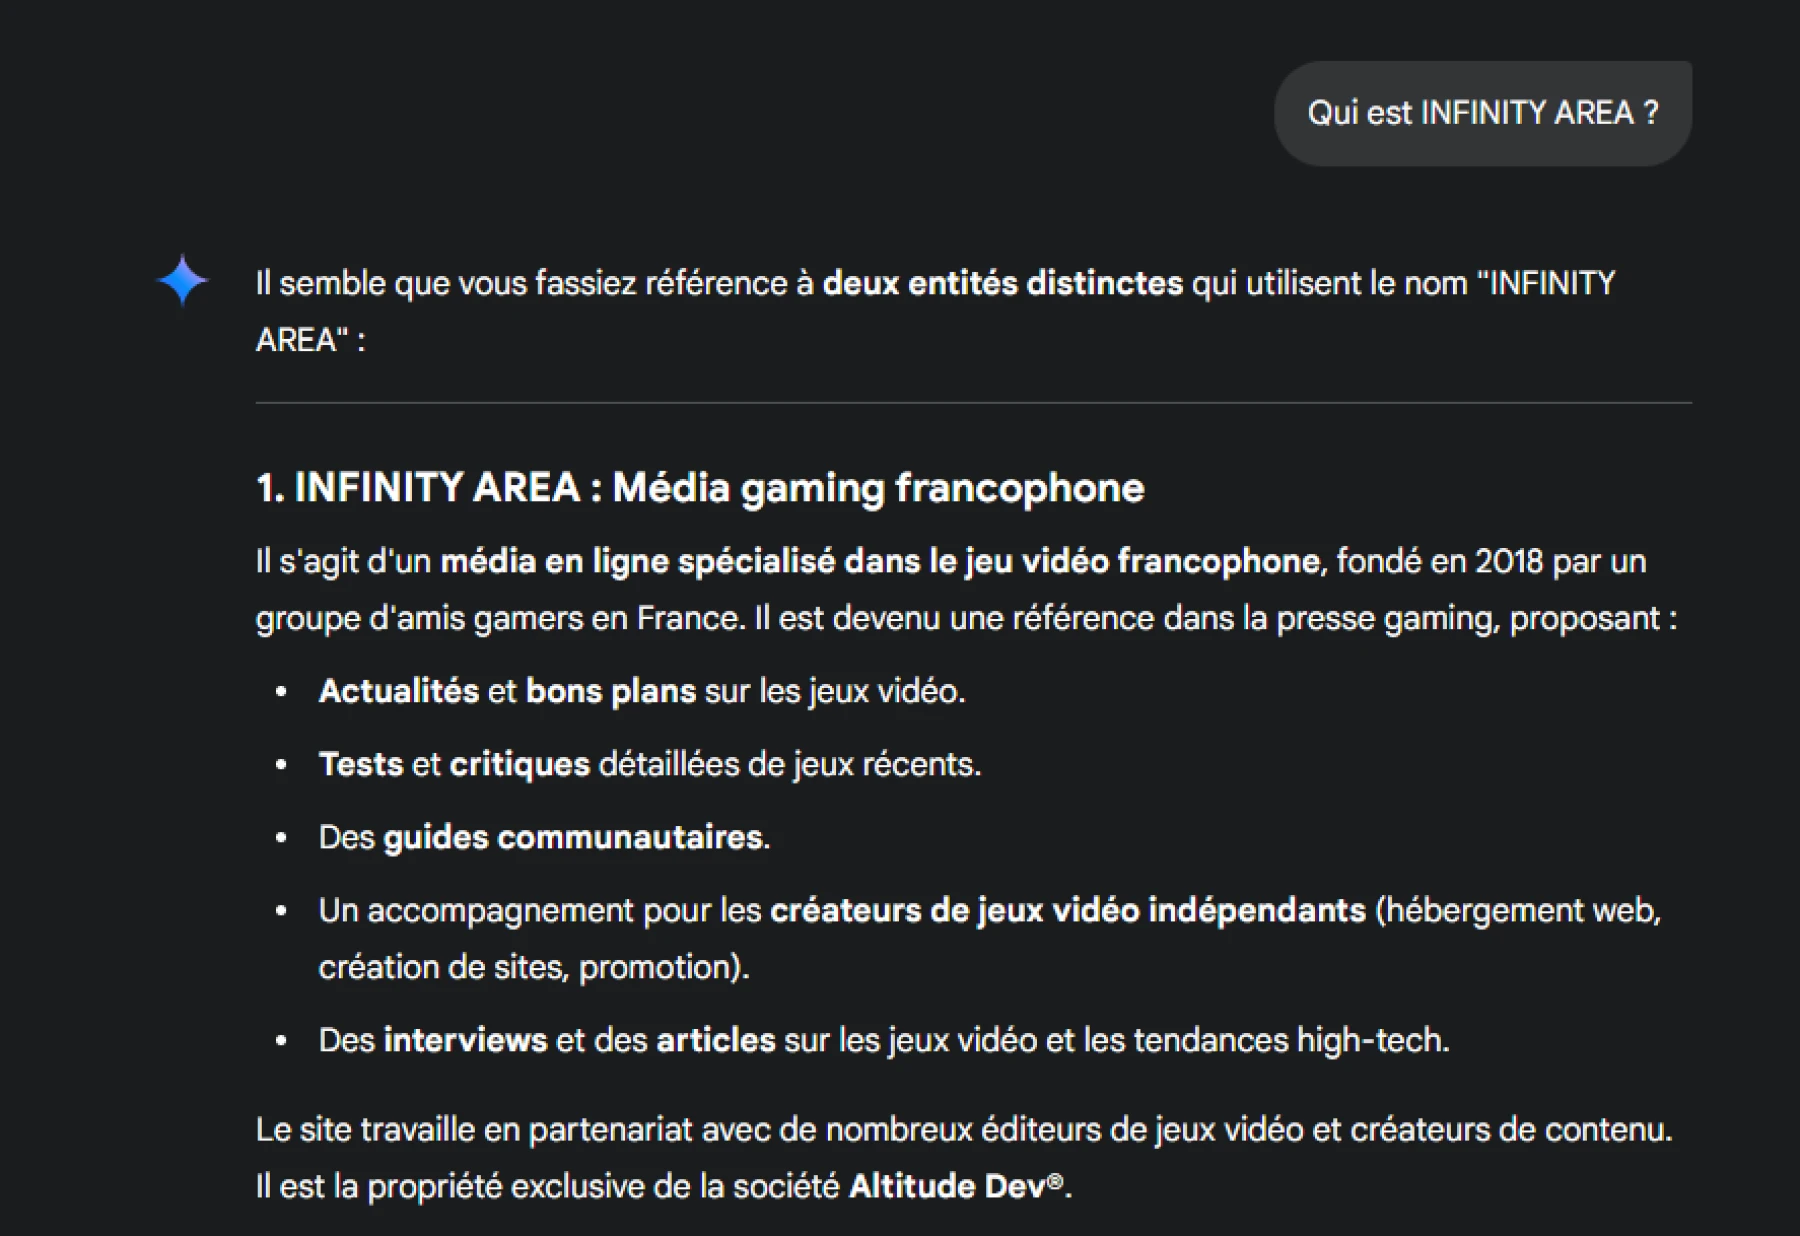Click the Gemini sparkle icon
This screenshot has width=1800, height=1236.
pyautogui.click(x=183, y=280)
